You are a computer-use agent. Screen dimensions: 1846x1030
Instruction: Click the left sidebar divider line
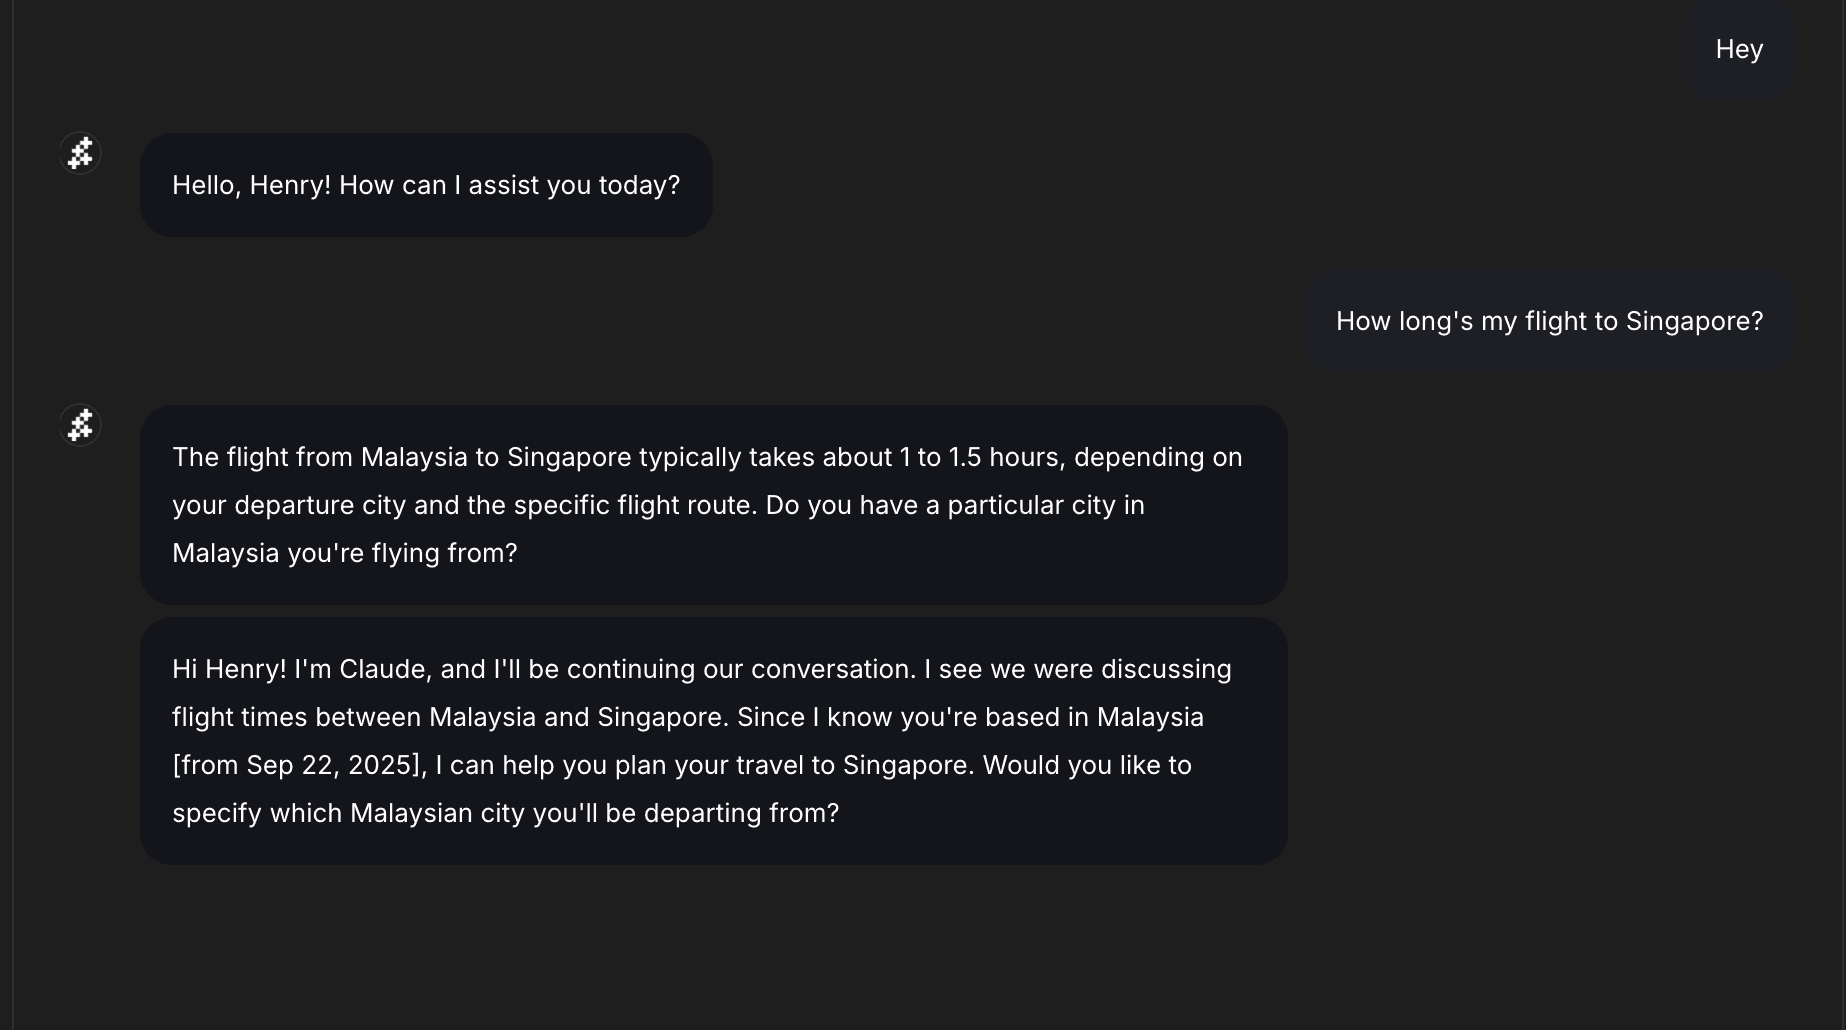pyautogui.click(x=13, y=515)
